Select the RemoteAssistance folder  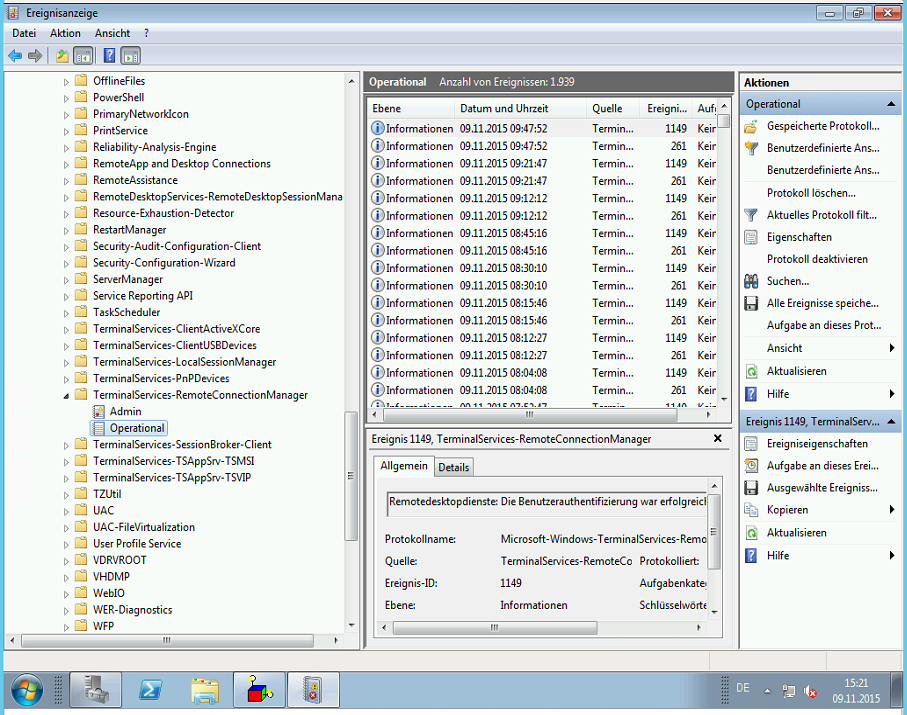(x=135, y=180)
